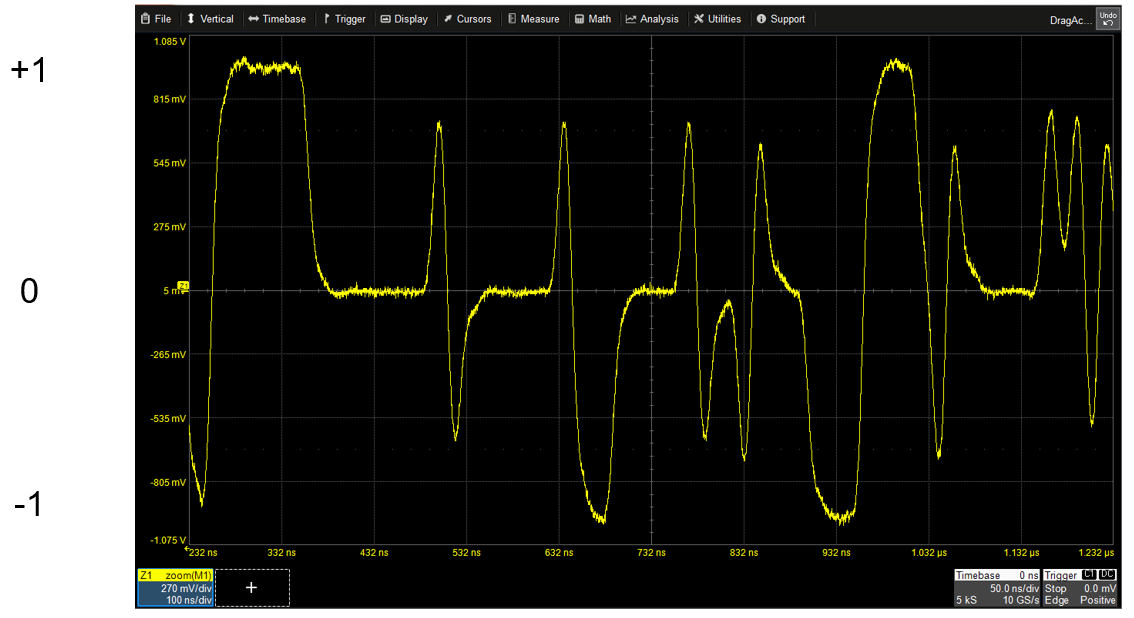Open the Trigger descriptor box
This screenshot has width=1134, height=618.
tap(1080, 588)
